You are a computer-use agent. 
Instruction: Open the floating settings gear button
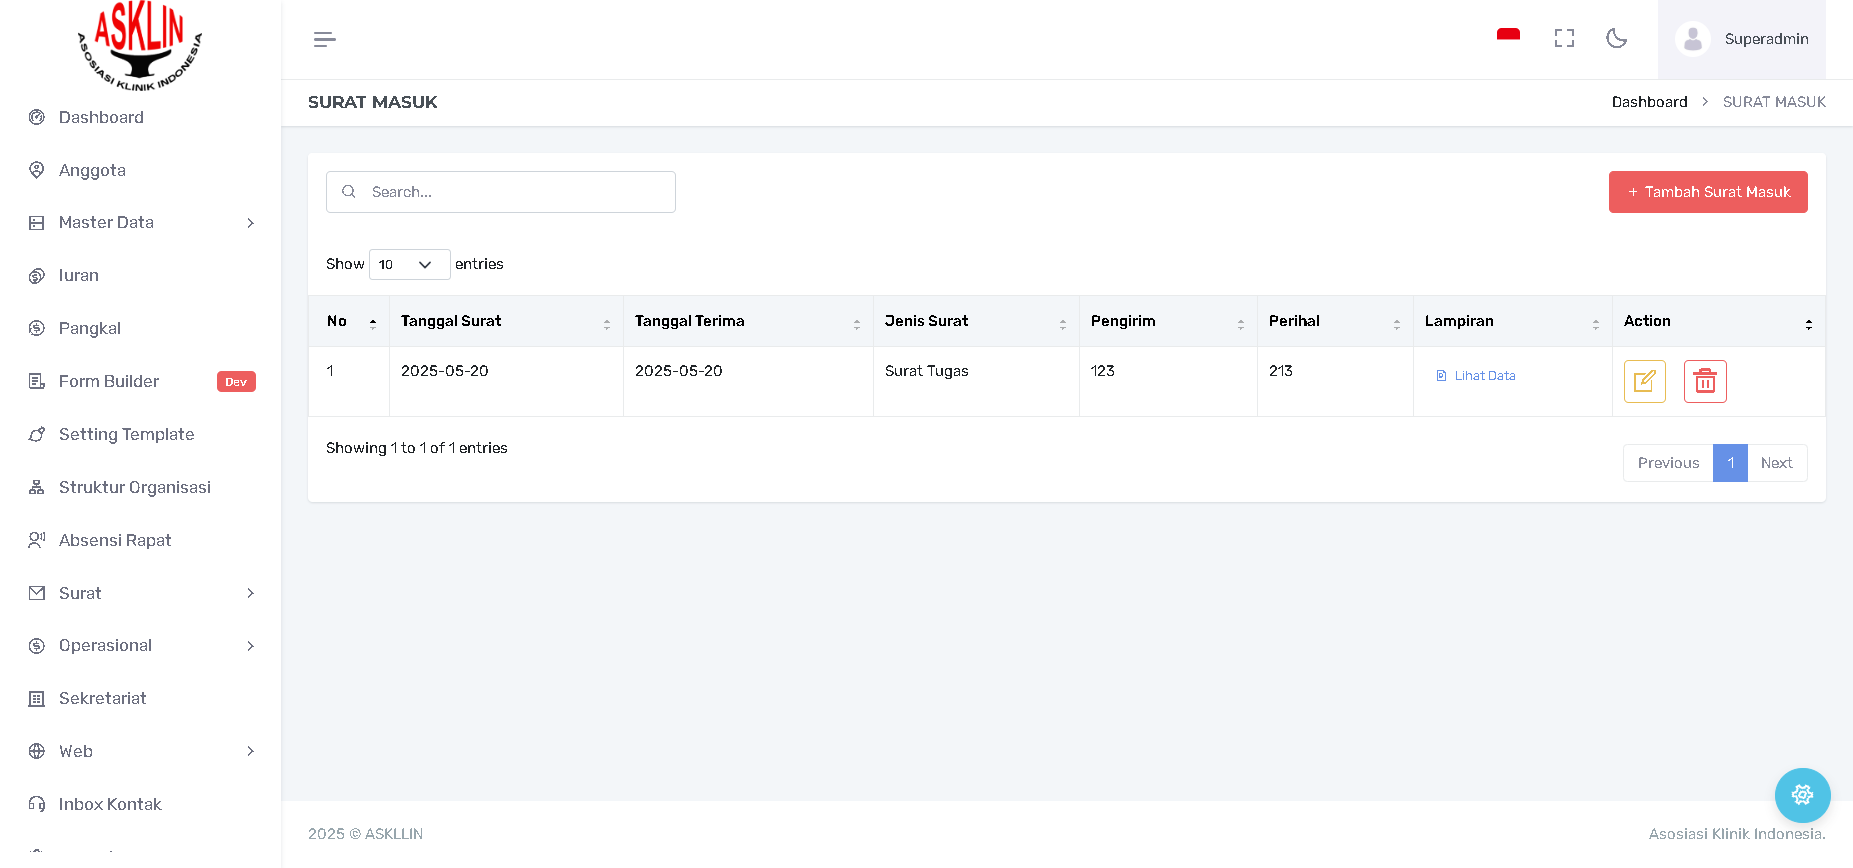[1802, 795]
